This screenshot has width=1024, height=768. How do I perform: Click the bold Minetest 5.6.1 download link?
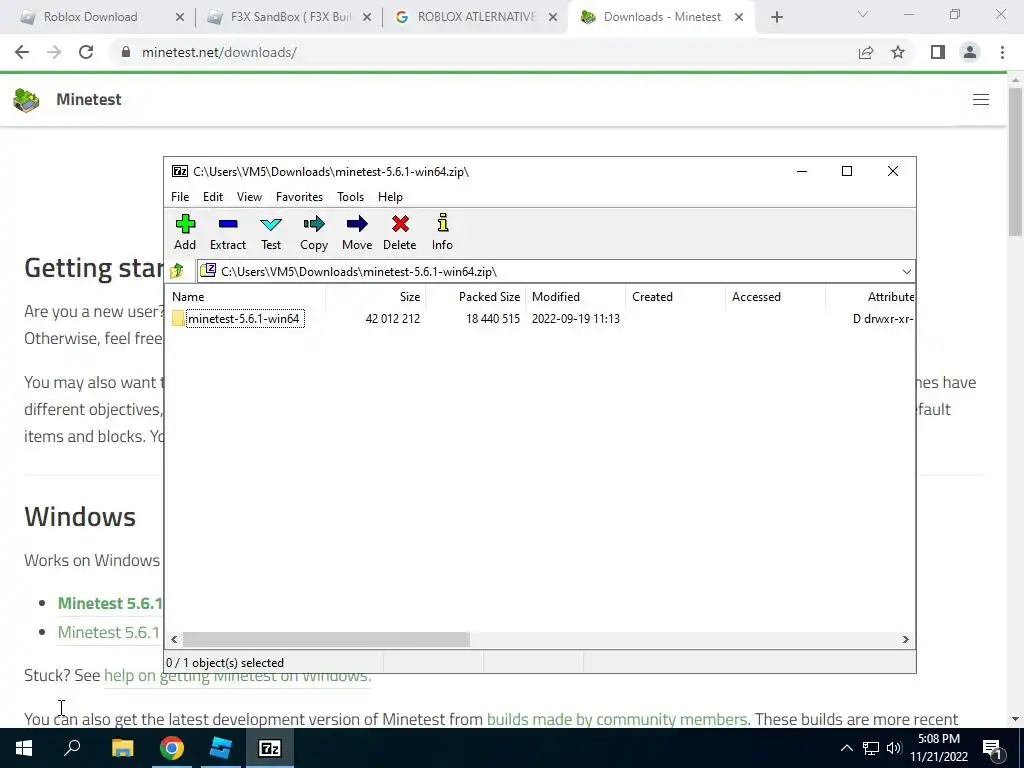[x=110, y=603]
